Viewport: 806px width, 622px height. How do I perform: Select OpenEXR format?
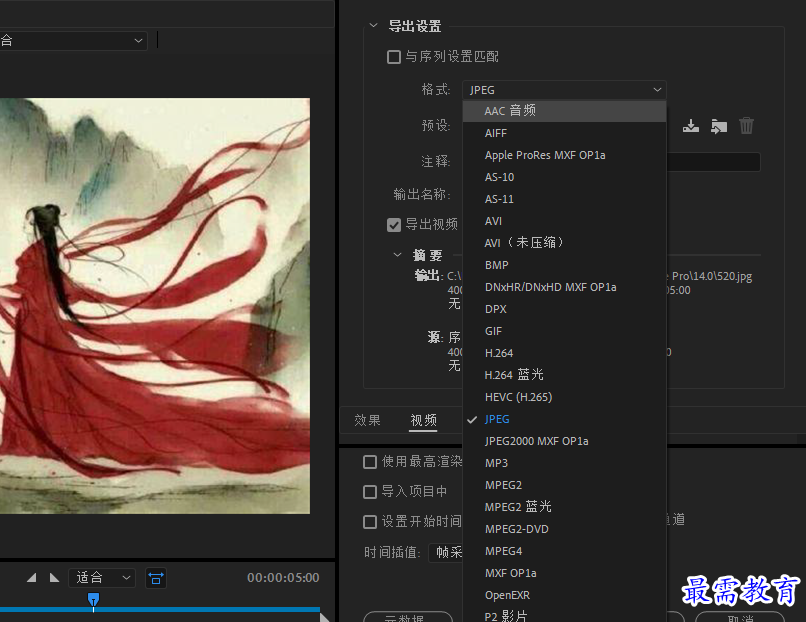point(564,595)
